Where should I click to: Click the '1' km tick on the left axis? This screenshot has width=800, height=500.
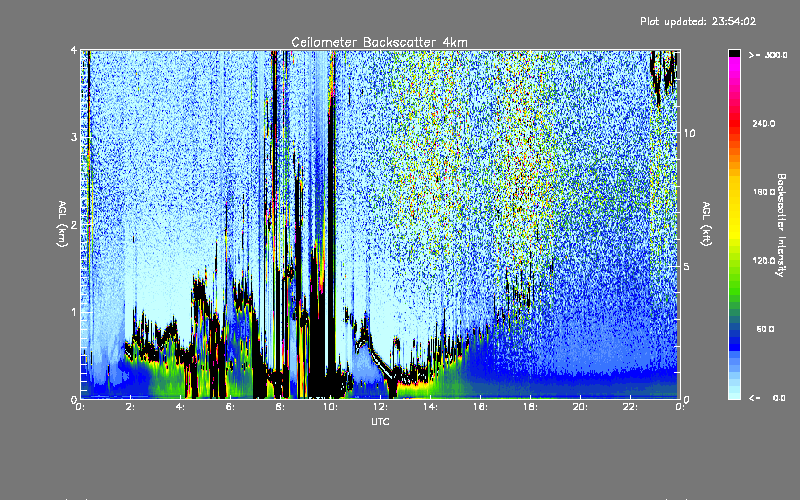click(x=74, y=312)
